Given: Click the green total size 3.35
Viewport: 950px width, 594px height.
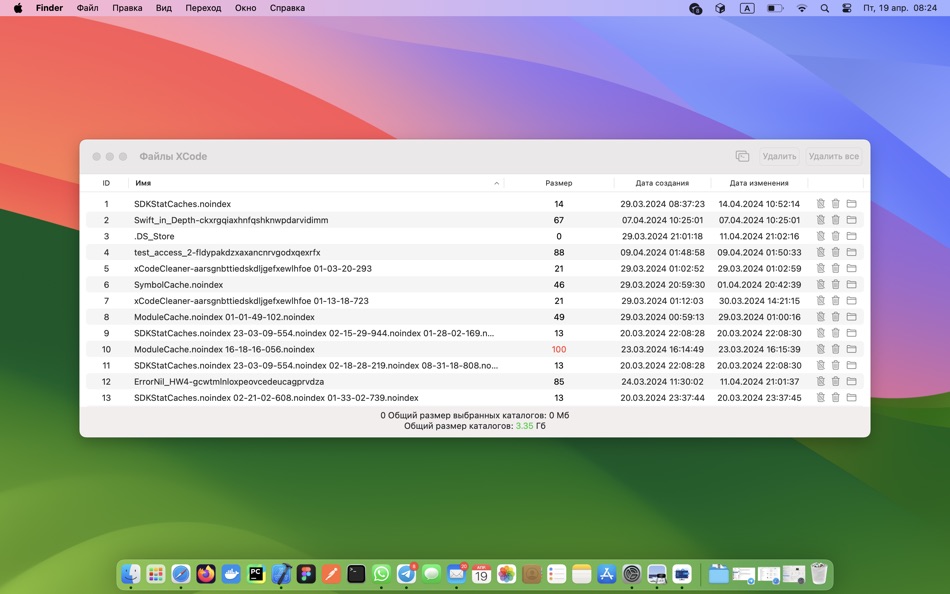Looking at the screenshot, I should point(524,426).
